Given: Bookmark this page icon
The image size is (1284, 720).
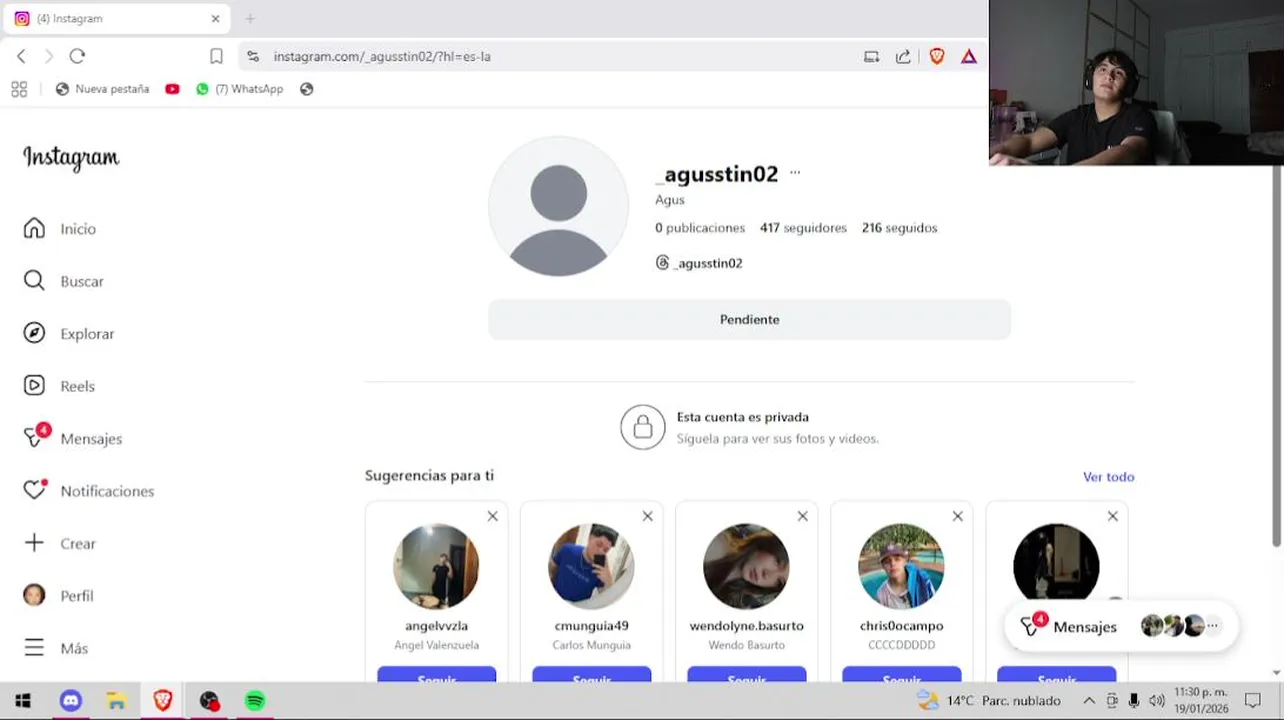Looking at the screenshot, I should tap(216, 56).
